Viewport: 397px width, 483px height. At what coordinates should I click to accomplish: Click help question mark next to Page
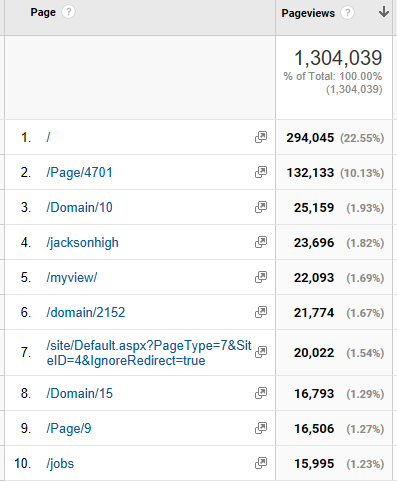[x=69, y=12]
